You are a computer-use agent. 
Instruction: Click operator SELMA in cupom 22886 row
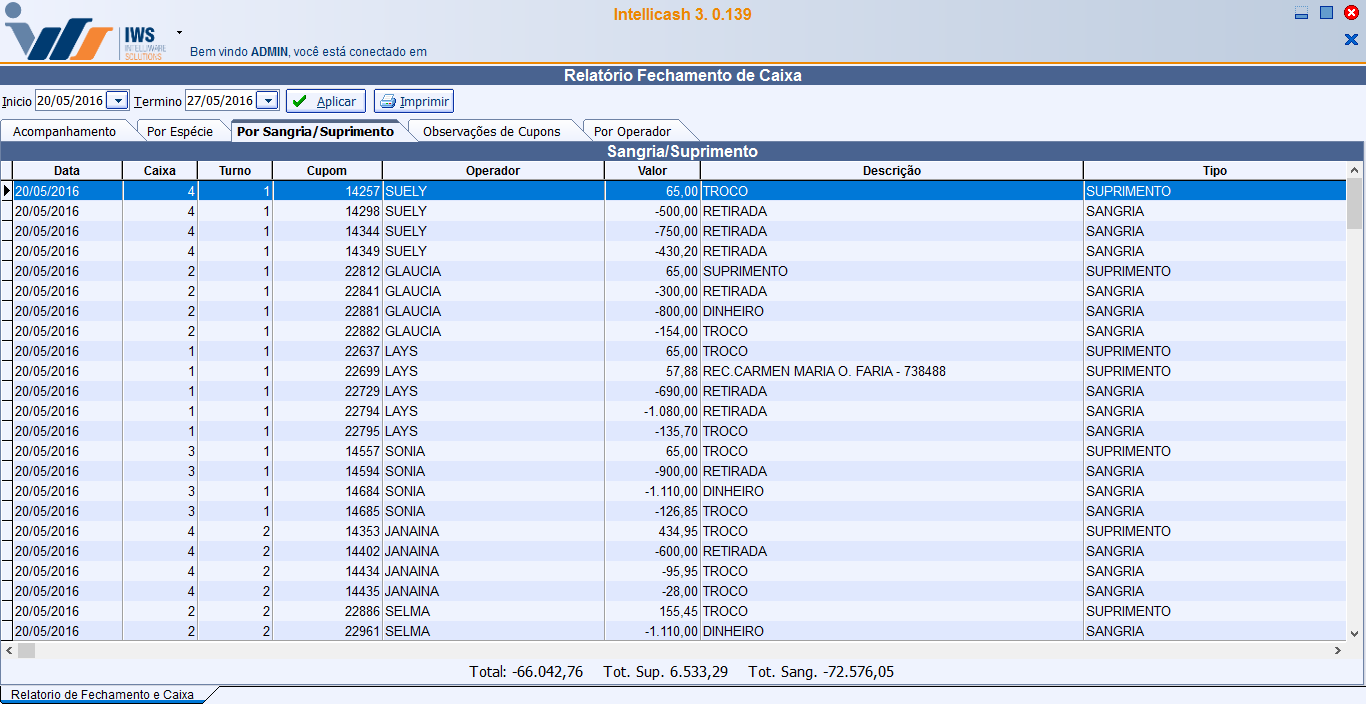pos(407,611)
